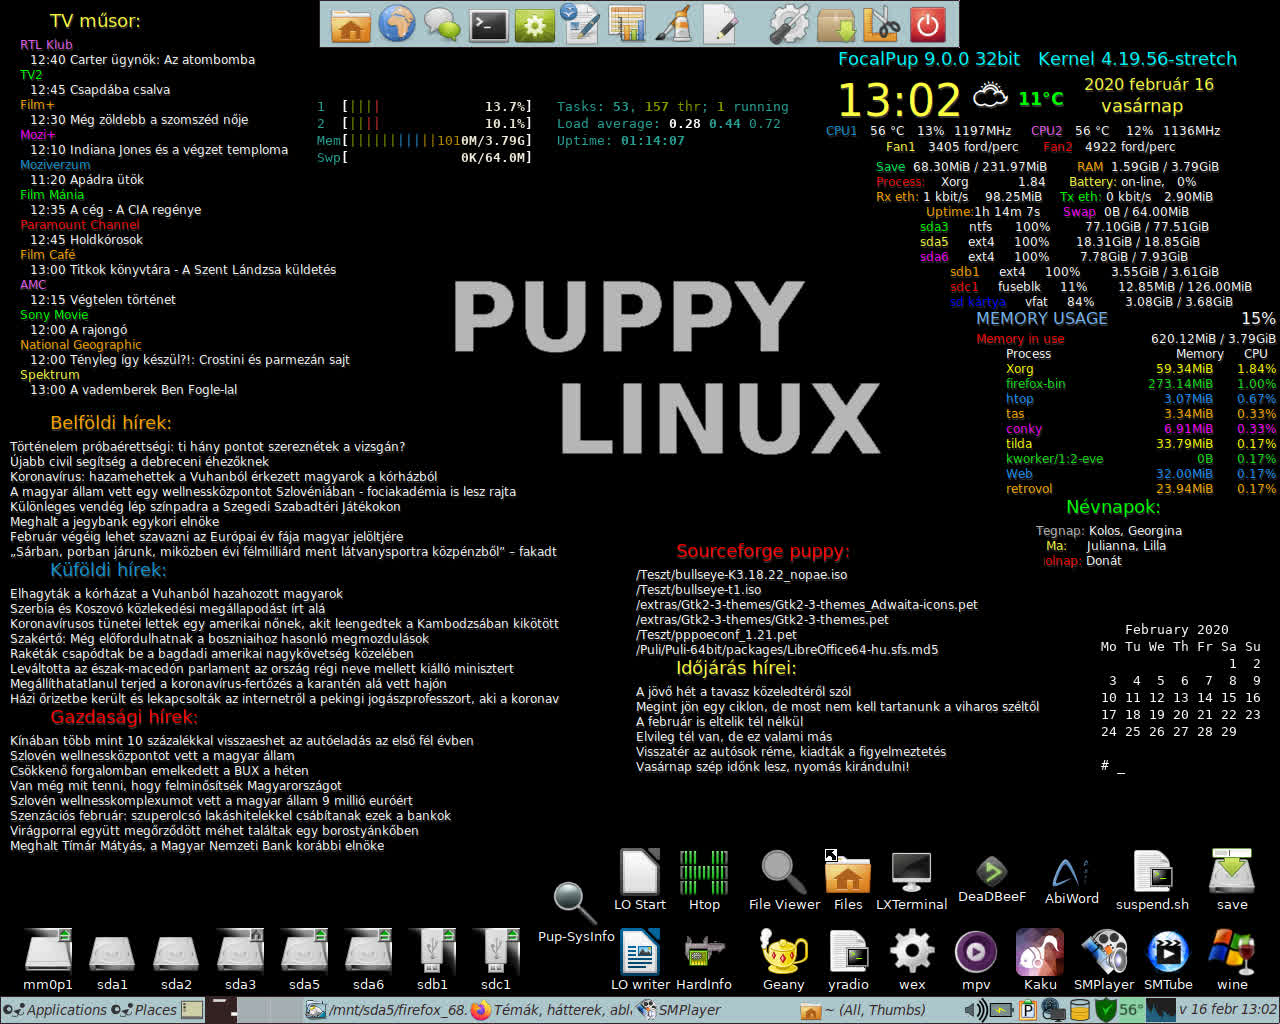
Task: Open AbiWord from the desktop
Action: (1071, 881)
